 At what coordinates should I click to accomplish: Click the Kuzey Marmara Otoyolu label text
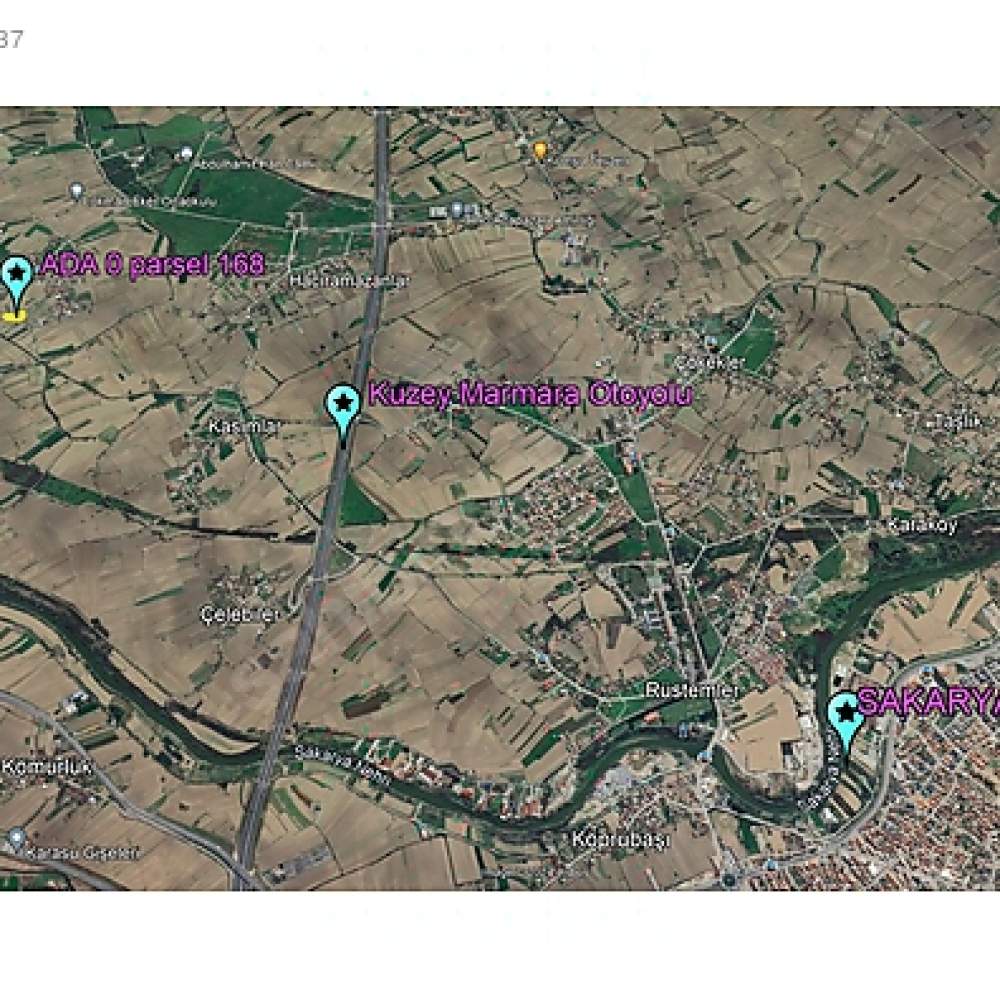coord(531,395)
